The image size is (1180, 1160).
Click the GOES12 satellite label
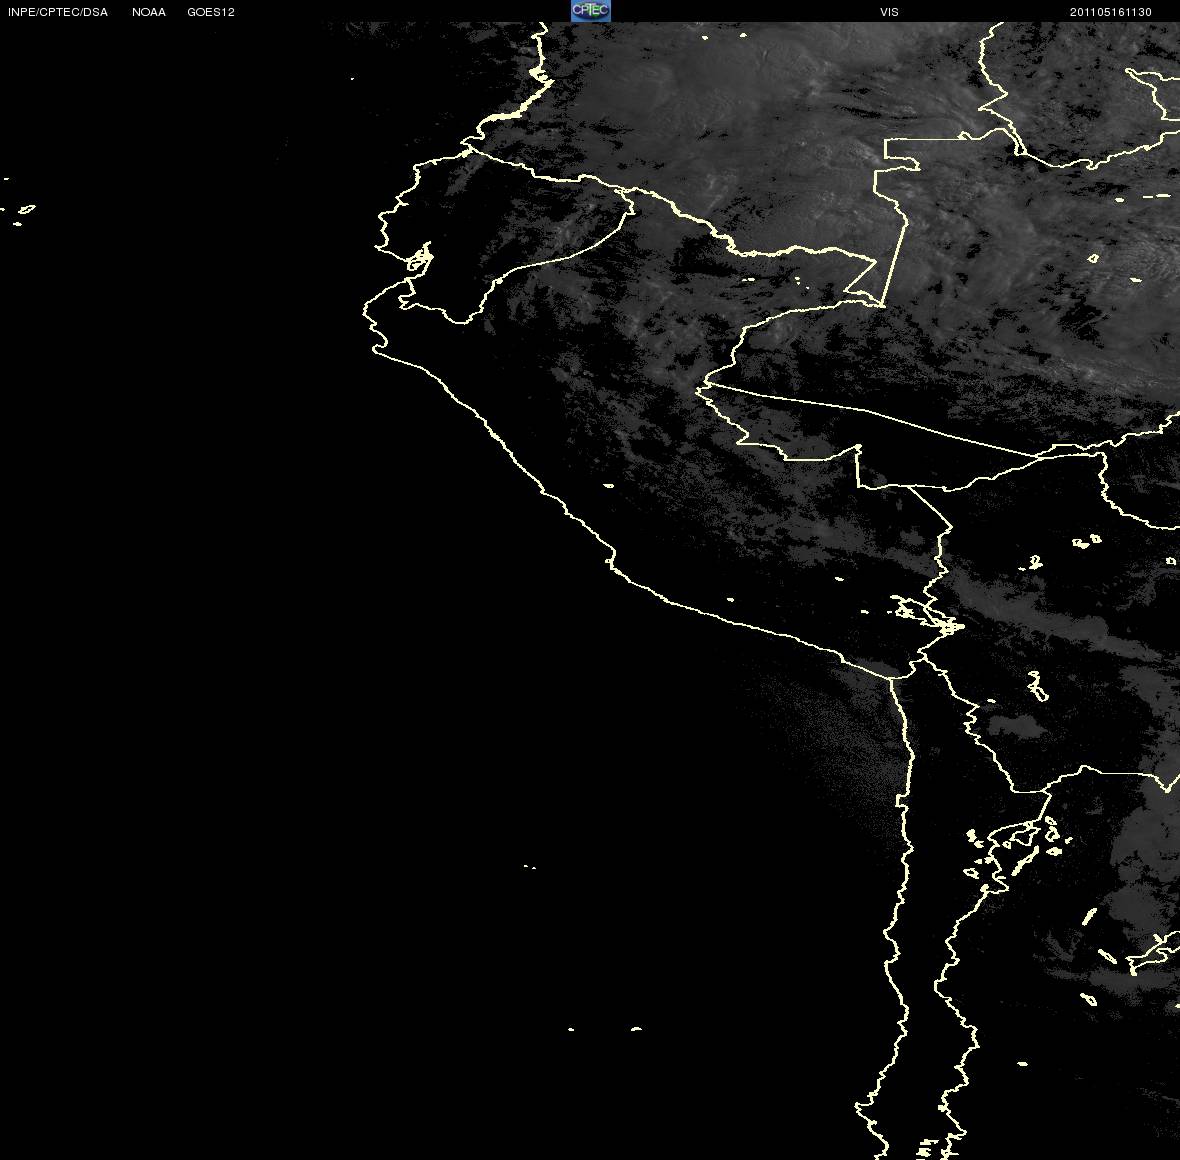point(211,12)
